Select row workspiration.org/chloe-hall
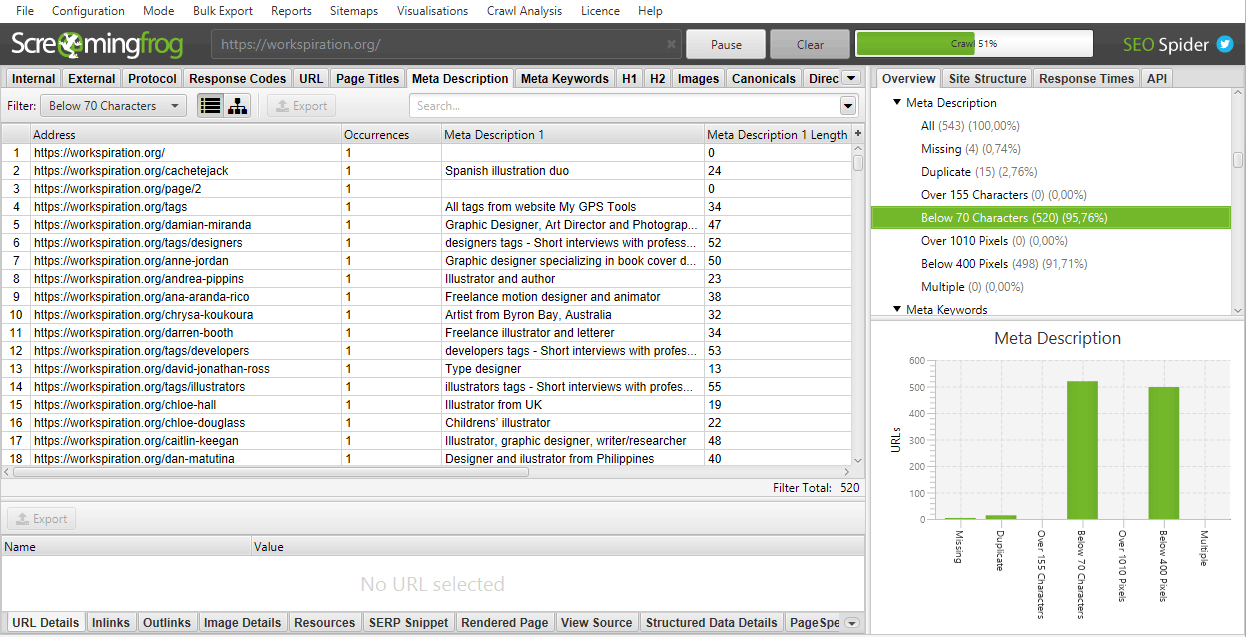The height and width of the screenshot is (637, 1246). [426, 405]
